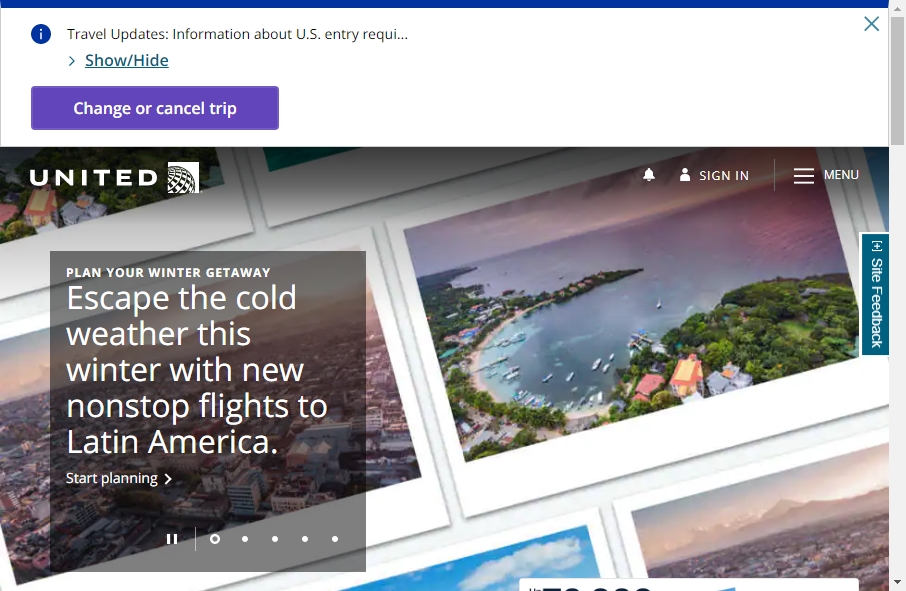This screenshot has height=591, width=906.
Task: Click the United Airlines globe logo
Action: click(183, 177)
